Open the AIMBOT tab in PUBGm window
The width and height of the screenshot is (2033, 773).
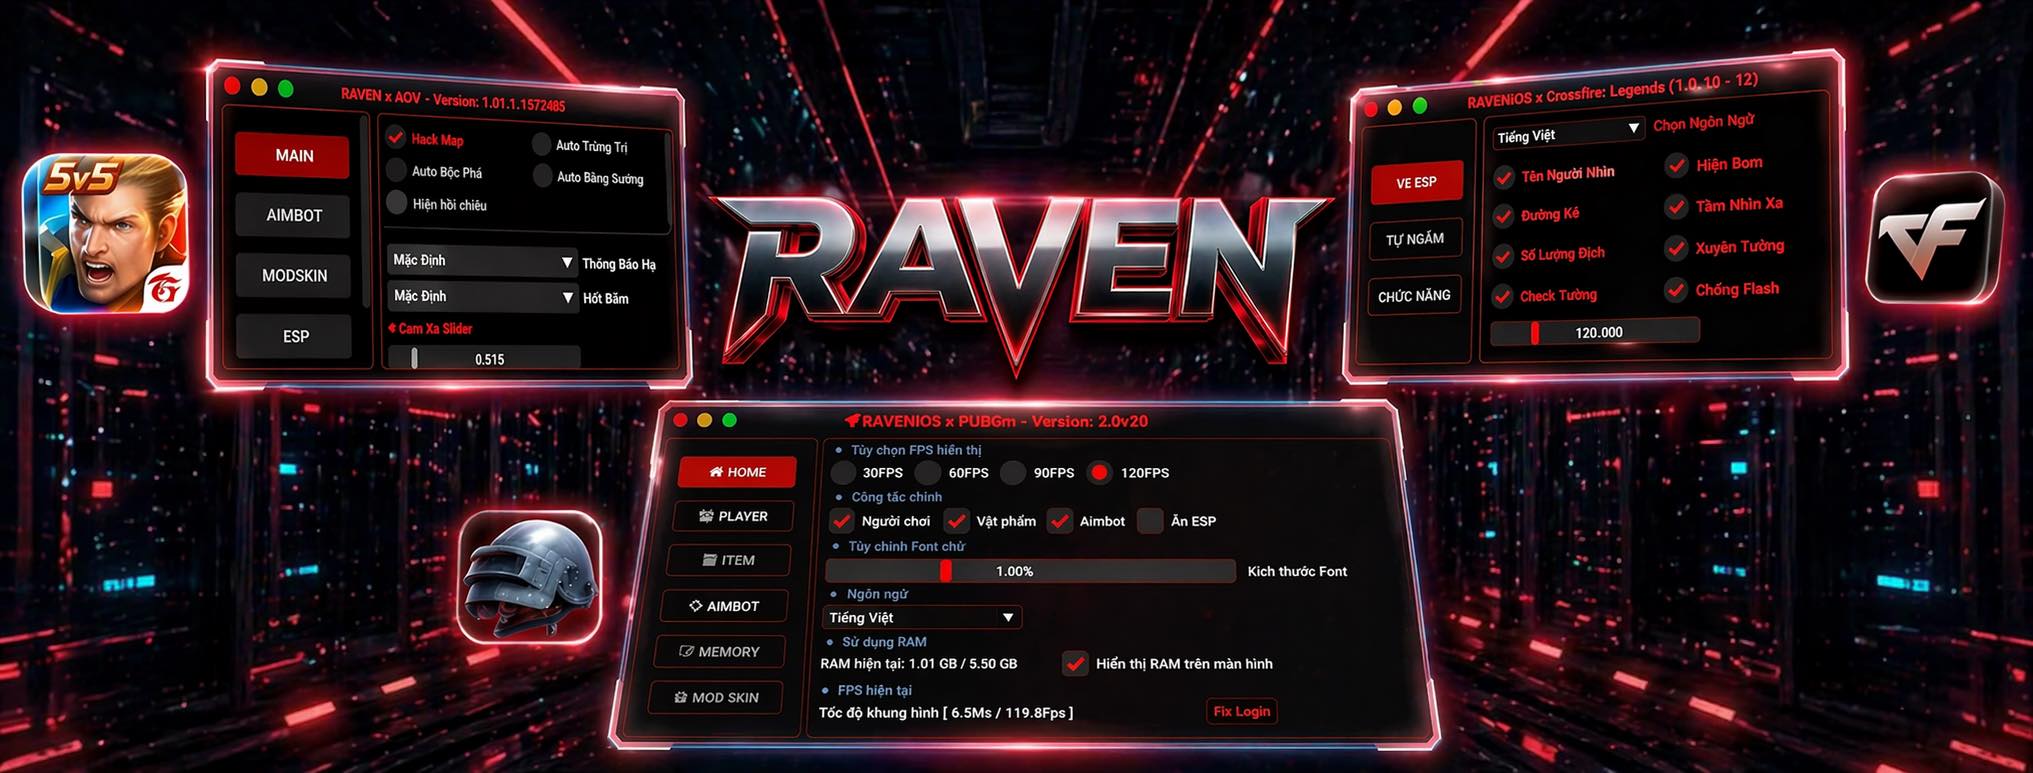coord(724,606)
